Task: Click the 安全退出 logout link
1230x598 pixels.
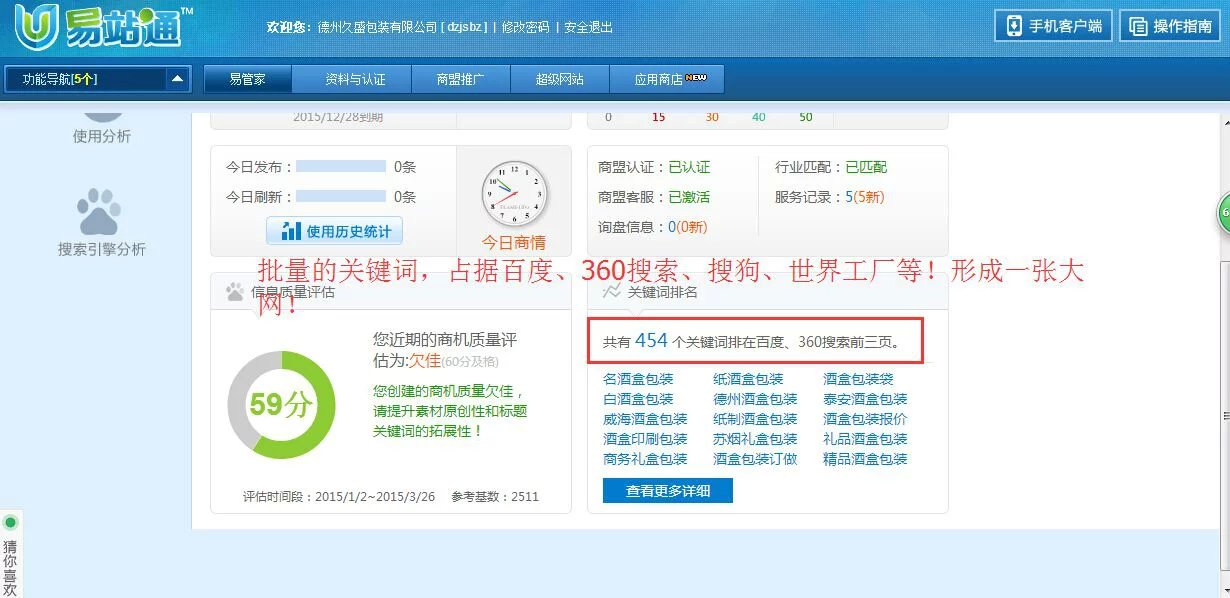Action: (589, 27)
